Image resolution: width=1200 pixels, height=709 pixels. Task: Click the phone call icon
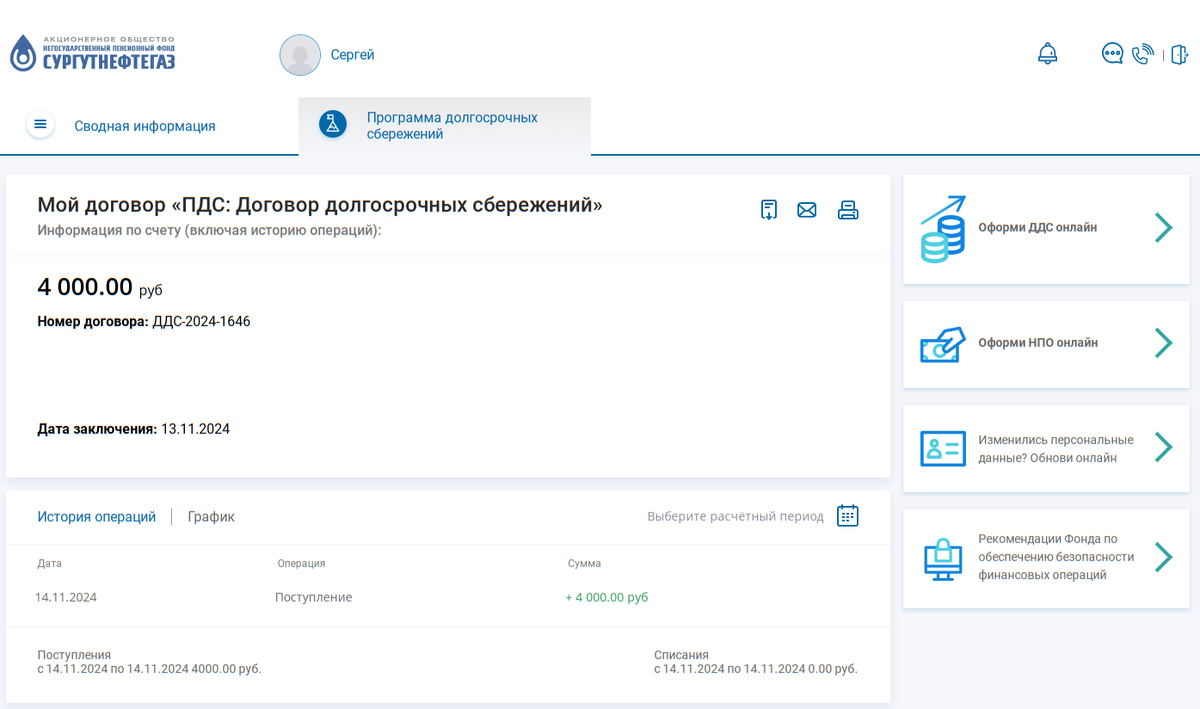(1143, 53)
